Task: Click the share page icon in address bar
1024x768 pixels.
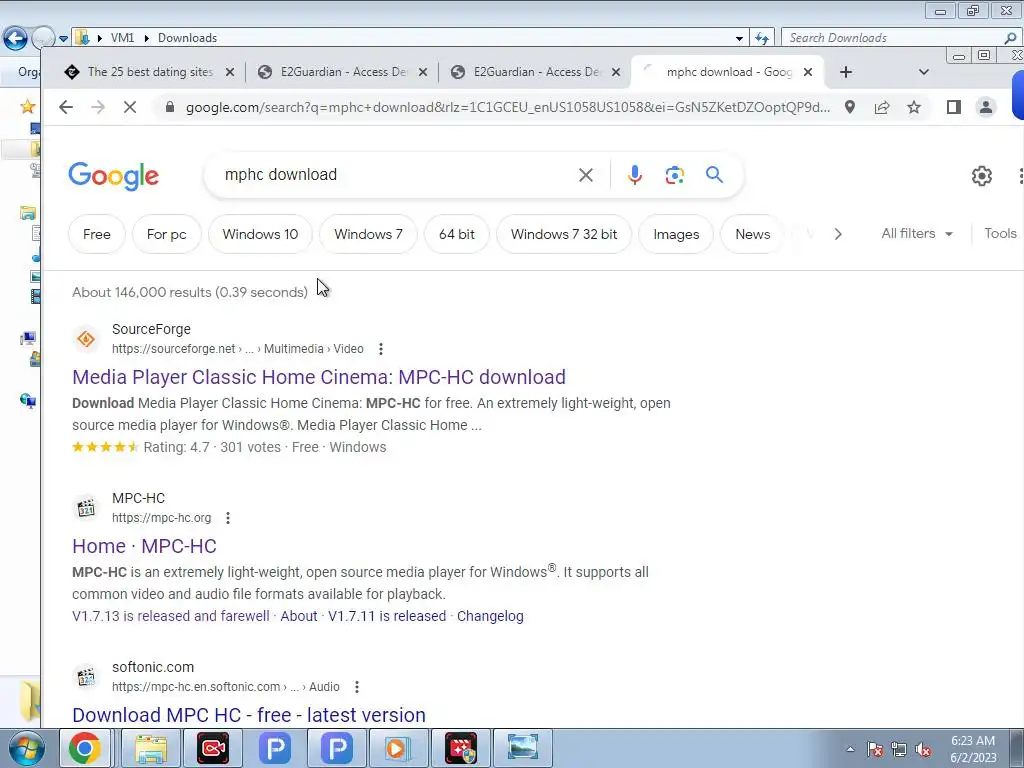Action: (882, 107)
